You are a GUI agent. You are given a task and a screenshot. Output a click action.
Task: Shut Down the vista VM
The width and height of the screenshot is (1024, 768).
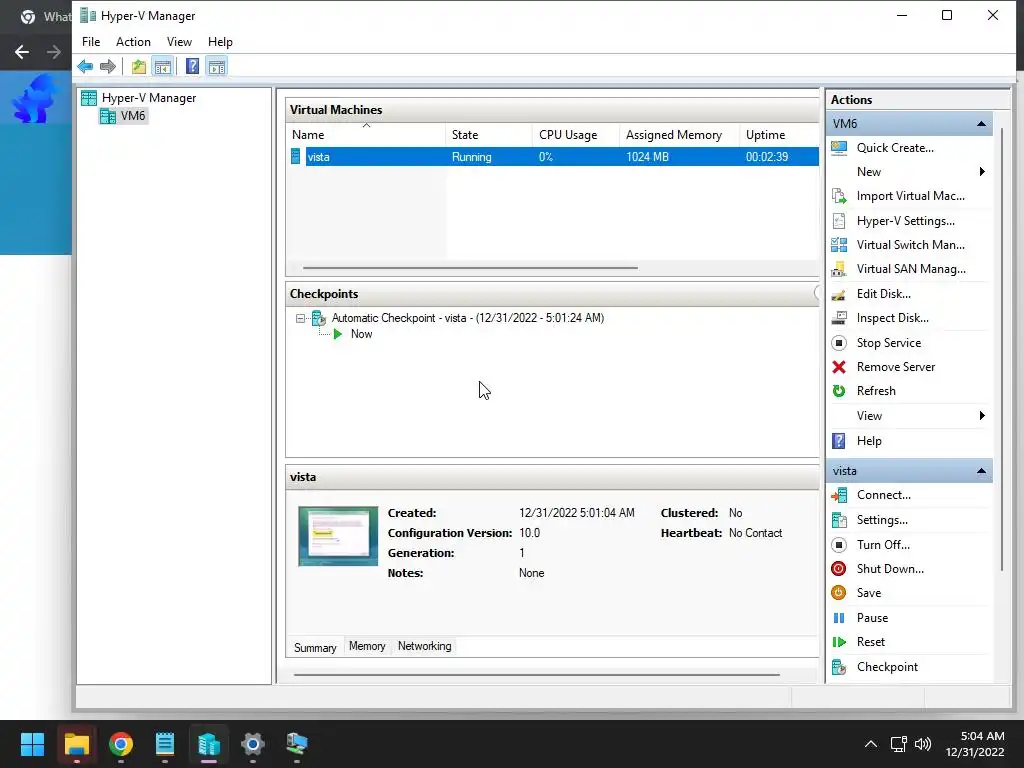(889, 569)
